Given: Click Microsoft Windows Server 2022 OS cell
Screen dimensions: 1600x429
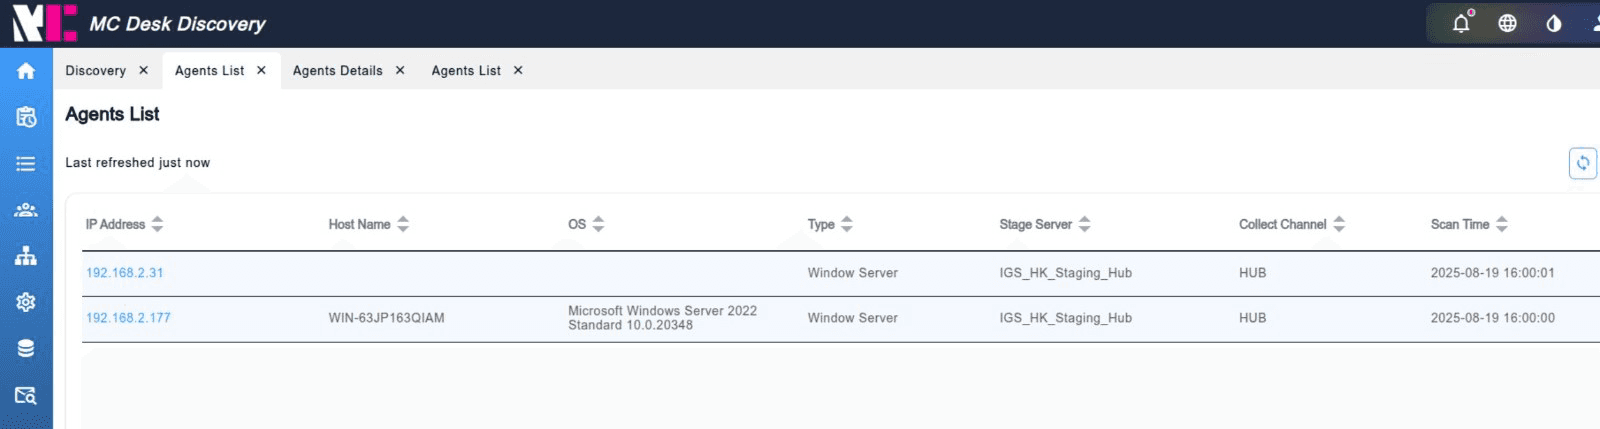Looking at the screenshot, I should point(663,318).
